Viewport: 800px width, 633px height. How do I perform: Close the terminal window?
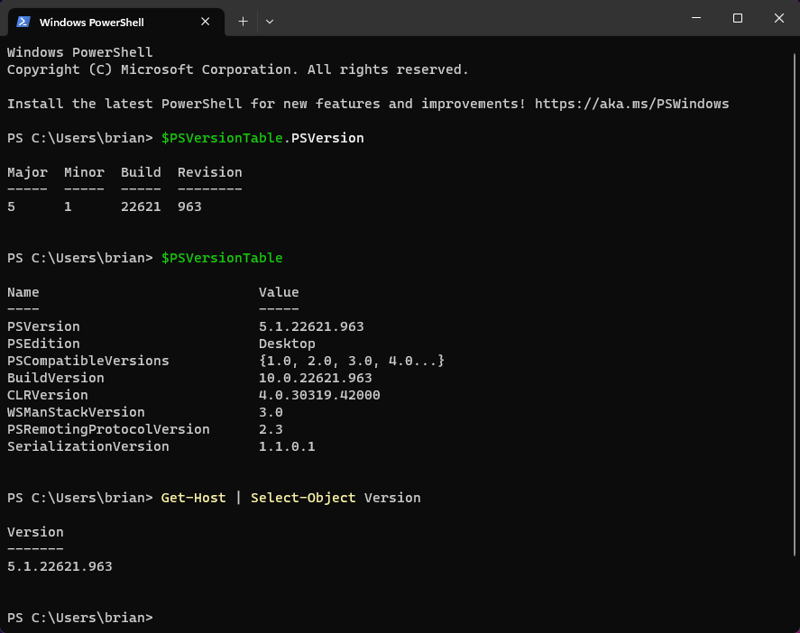pos(779,18)
